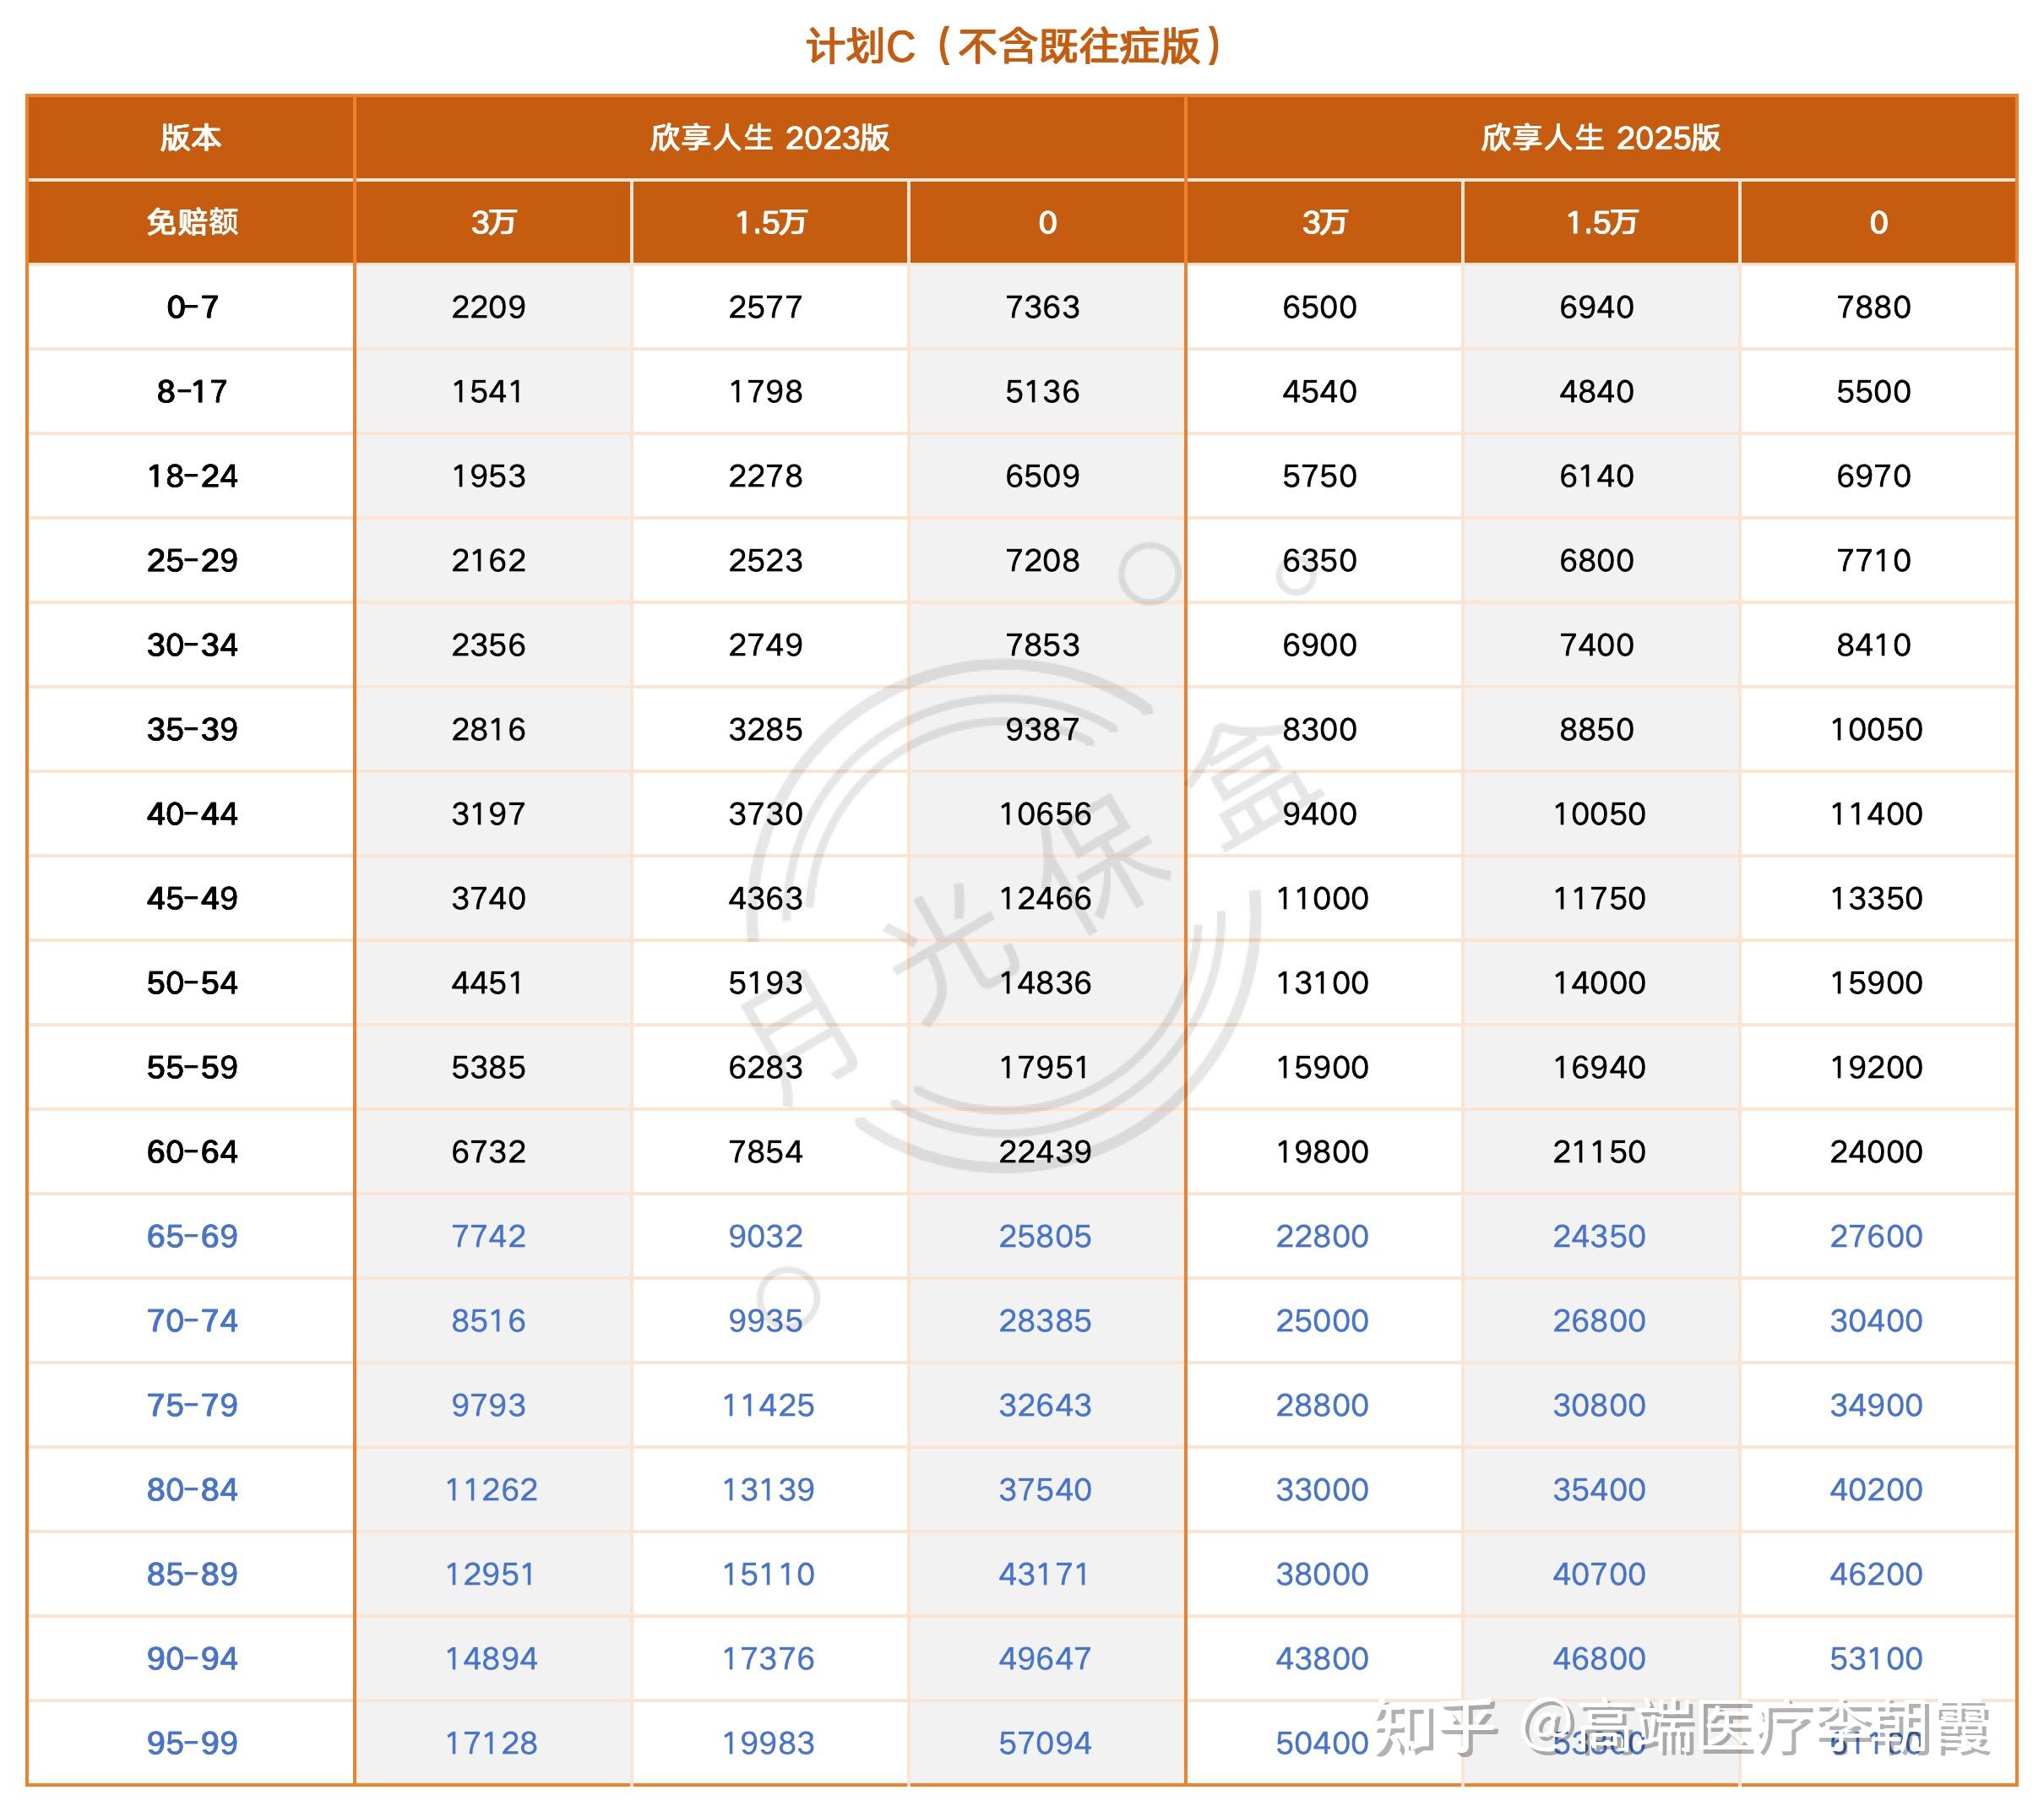Click the cell showing 7880
This screenshot has height=1812, width=2044.
(x=1878, y=307)
